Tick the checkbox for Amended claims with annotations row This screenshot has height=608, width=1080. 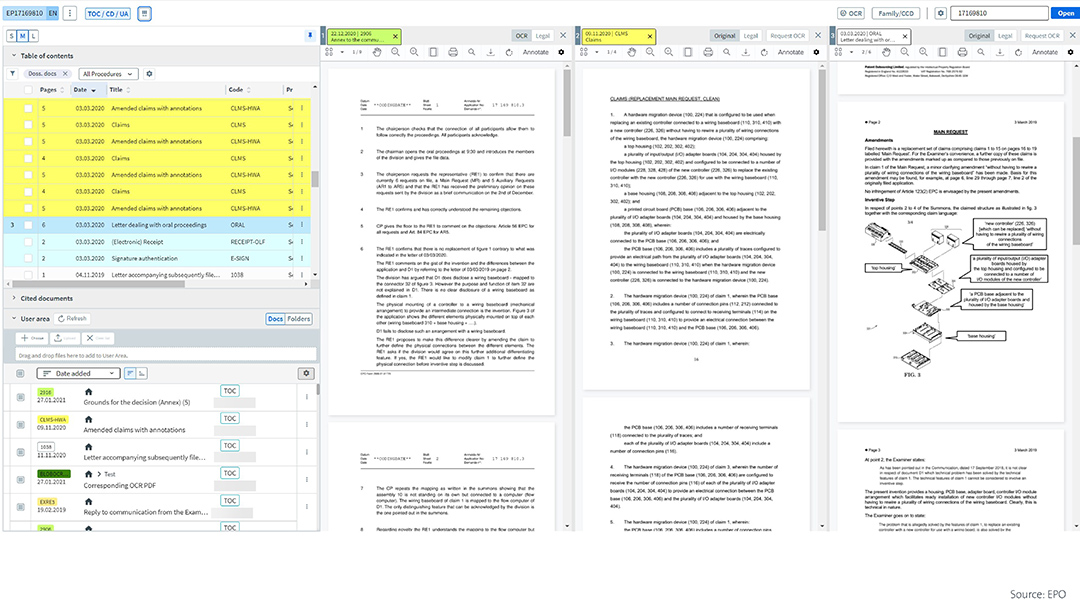[28, 108]
